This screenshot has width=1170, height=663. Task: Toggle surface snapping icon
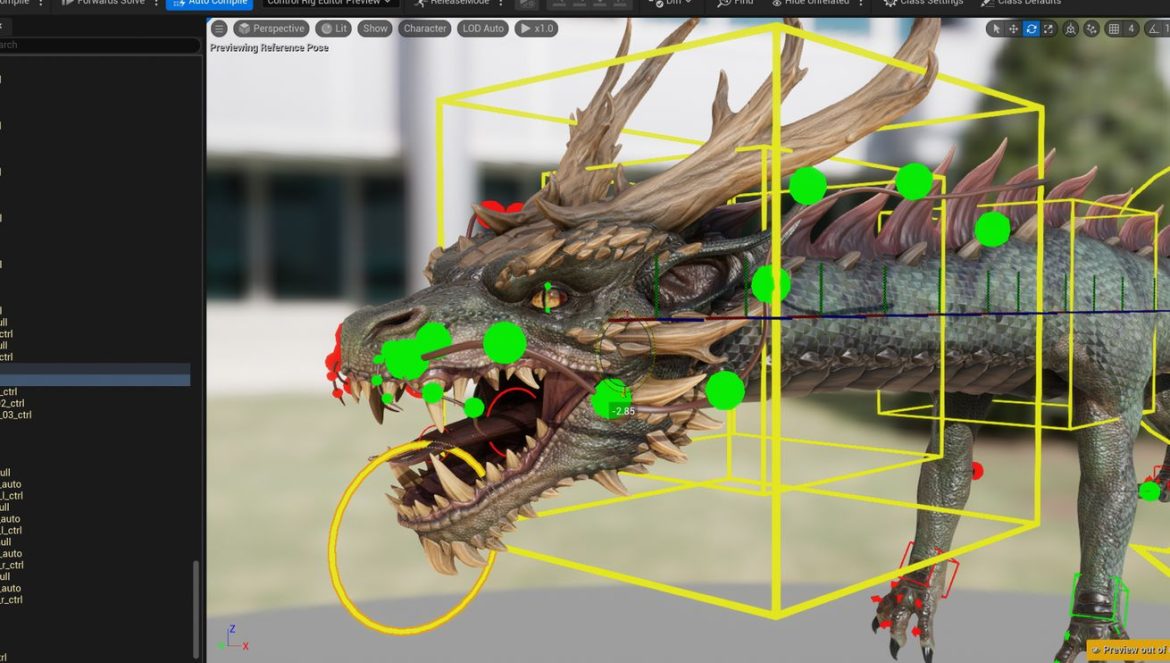1092,29
